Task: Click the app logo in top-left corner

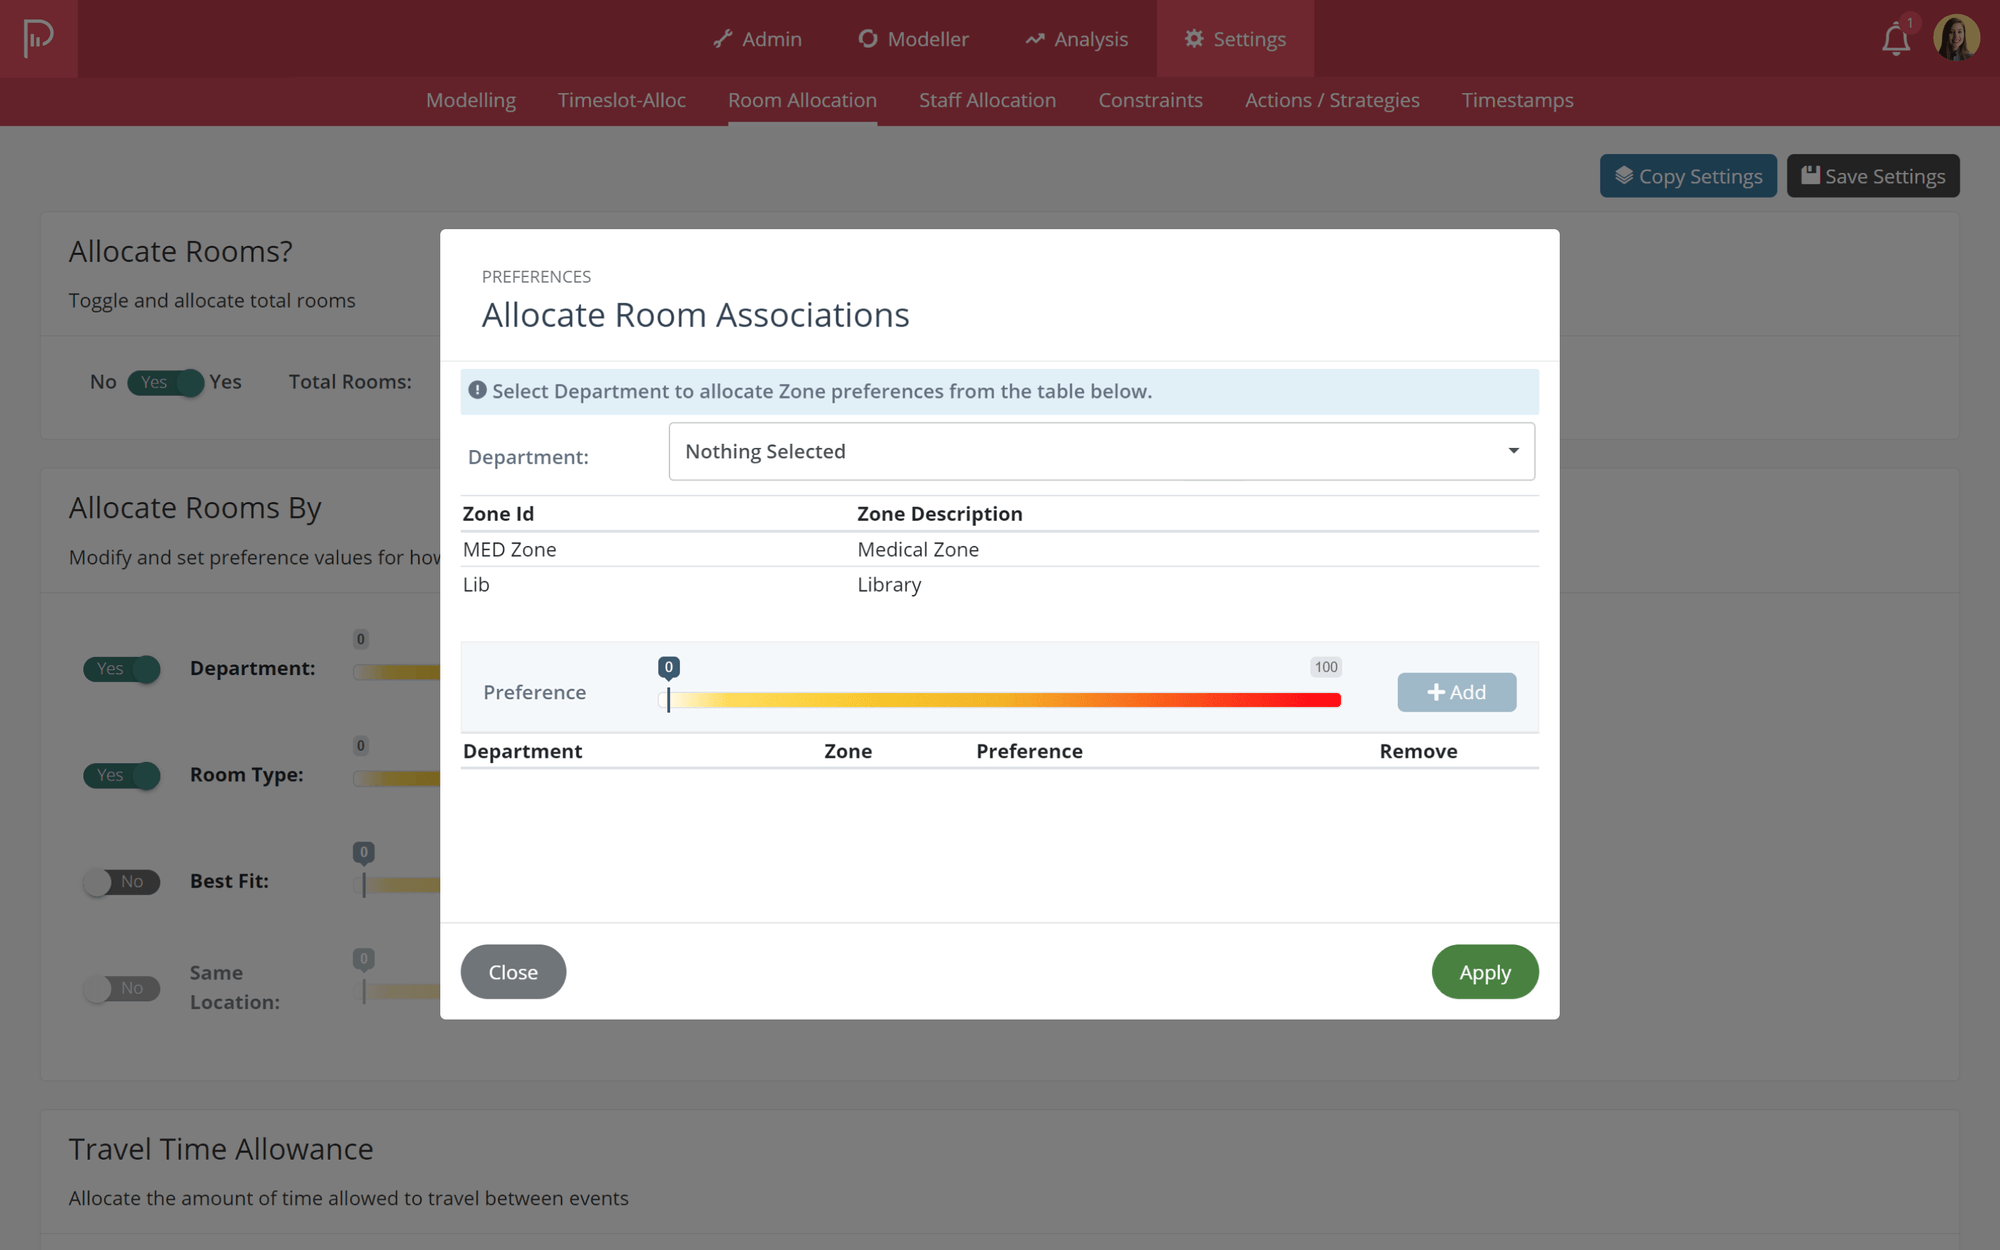Action: tap(38, 38)
